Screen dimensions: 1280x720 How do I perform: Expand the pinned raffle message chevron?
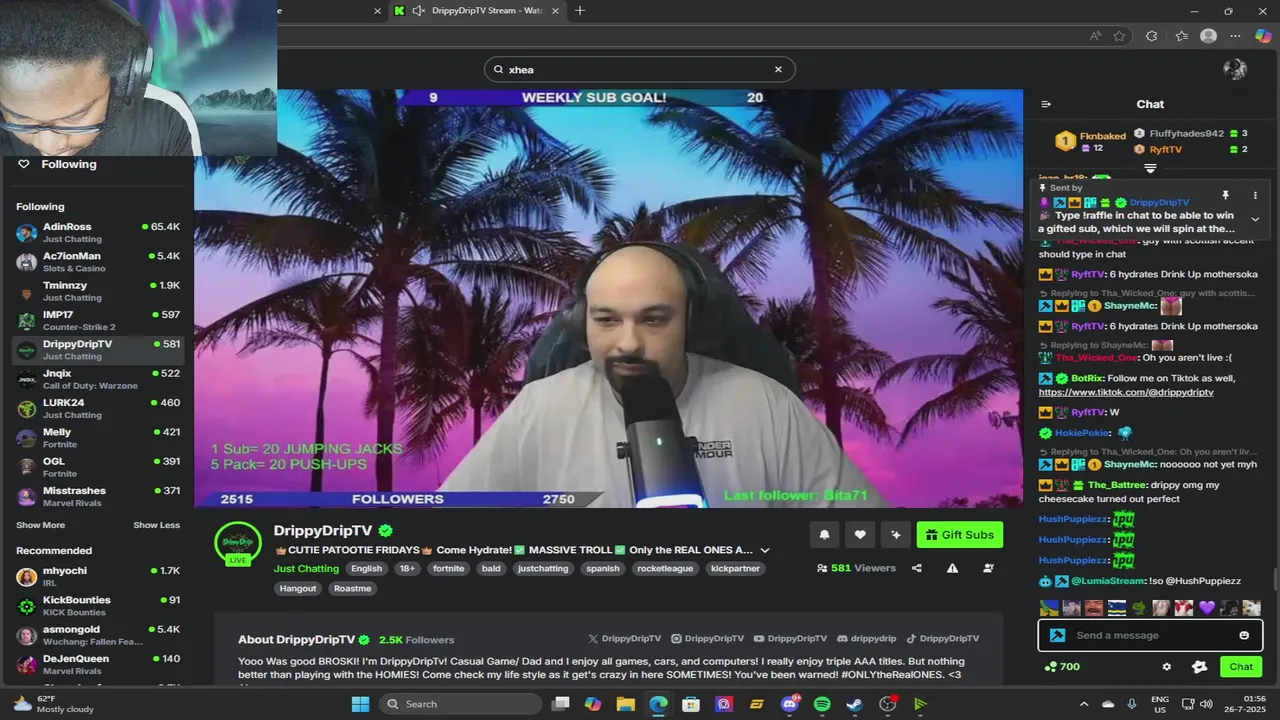pyautogui.click(x=1255, y=219)
